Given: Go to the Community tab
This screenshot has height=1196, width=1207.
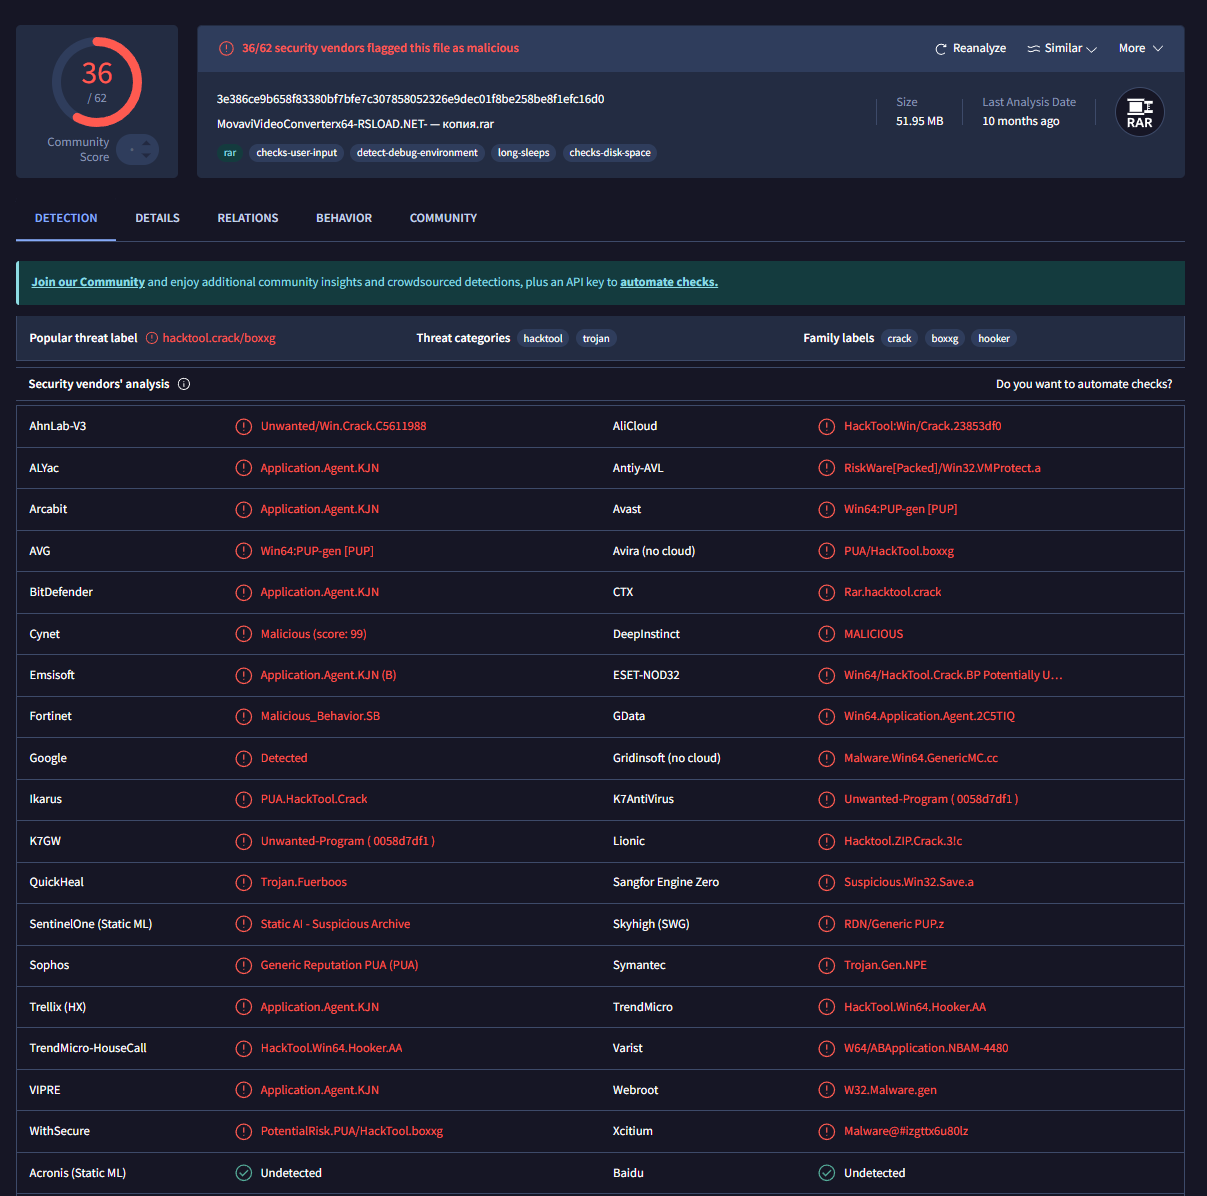Looking at the screenshot, I should pos(443,218).
